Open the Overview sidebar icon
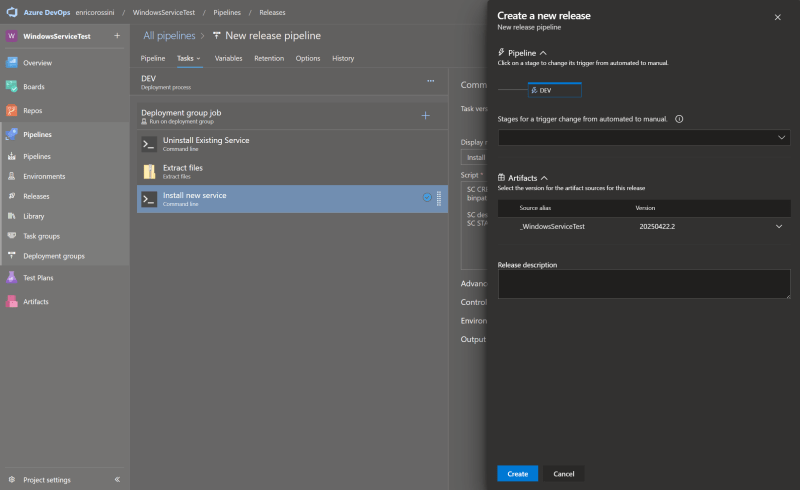 (x=12, y=63)
